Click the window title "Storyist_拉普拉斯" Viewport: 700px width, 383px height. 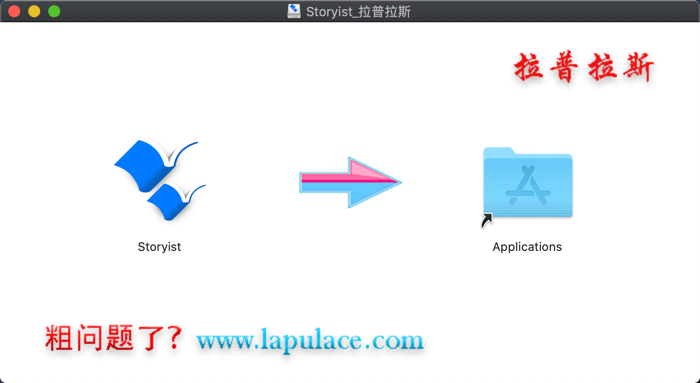click(358, 11)
